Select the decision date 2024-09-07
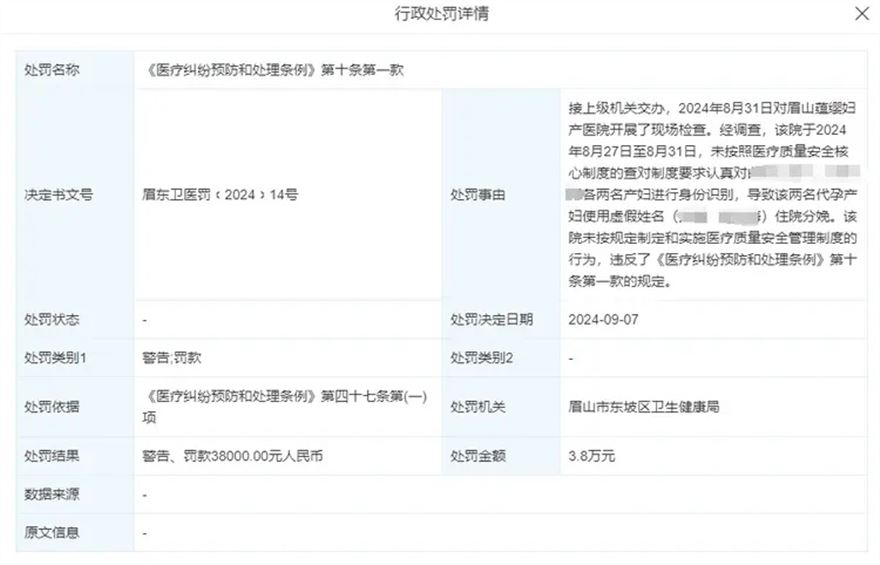Viewport: 880px width, 565px height. coord(602,320)
